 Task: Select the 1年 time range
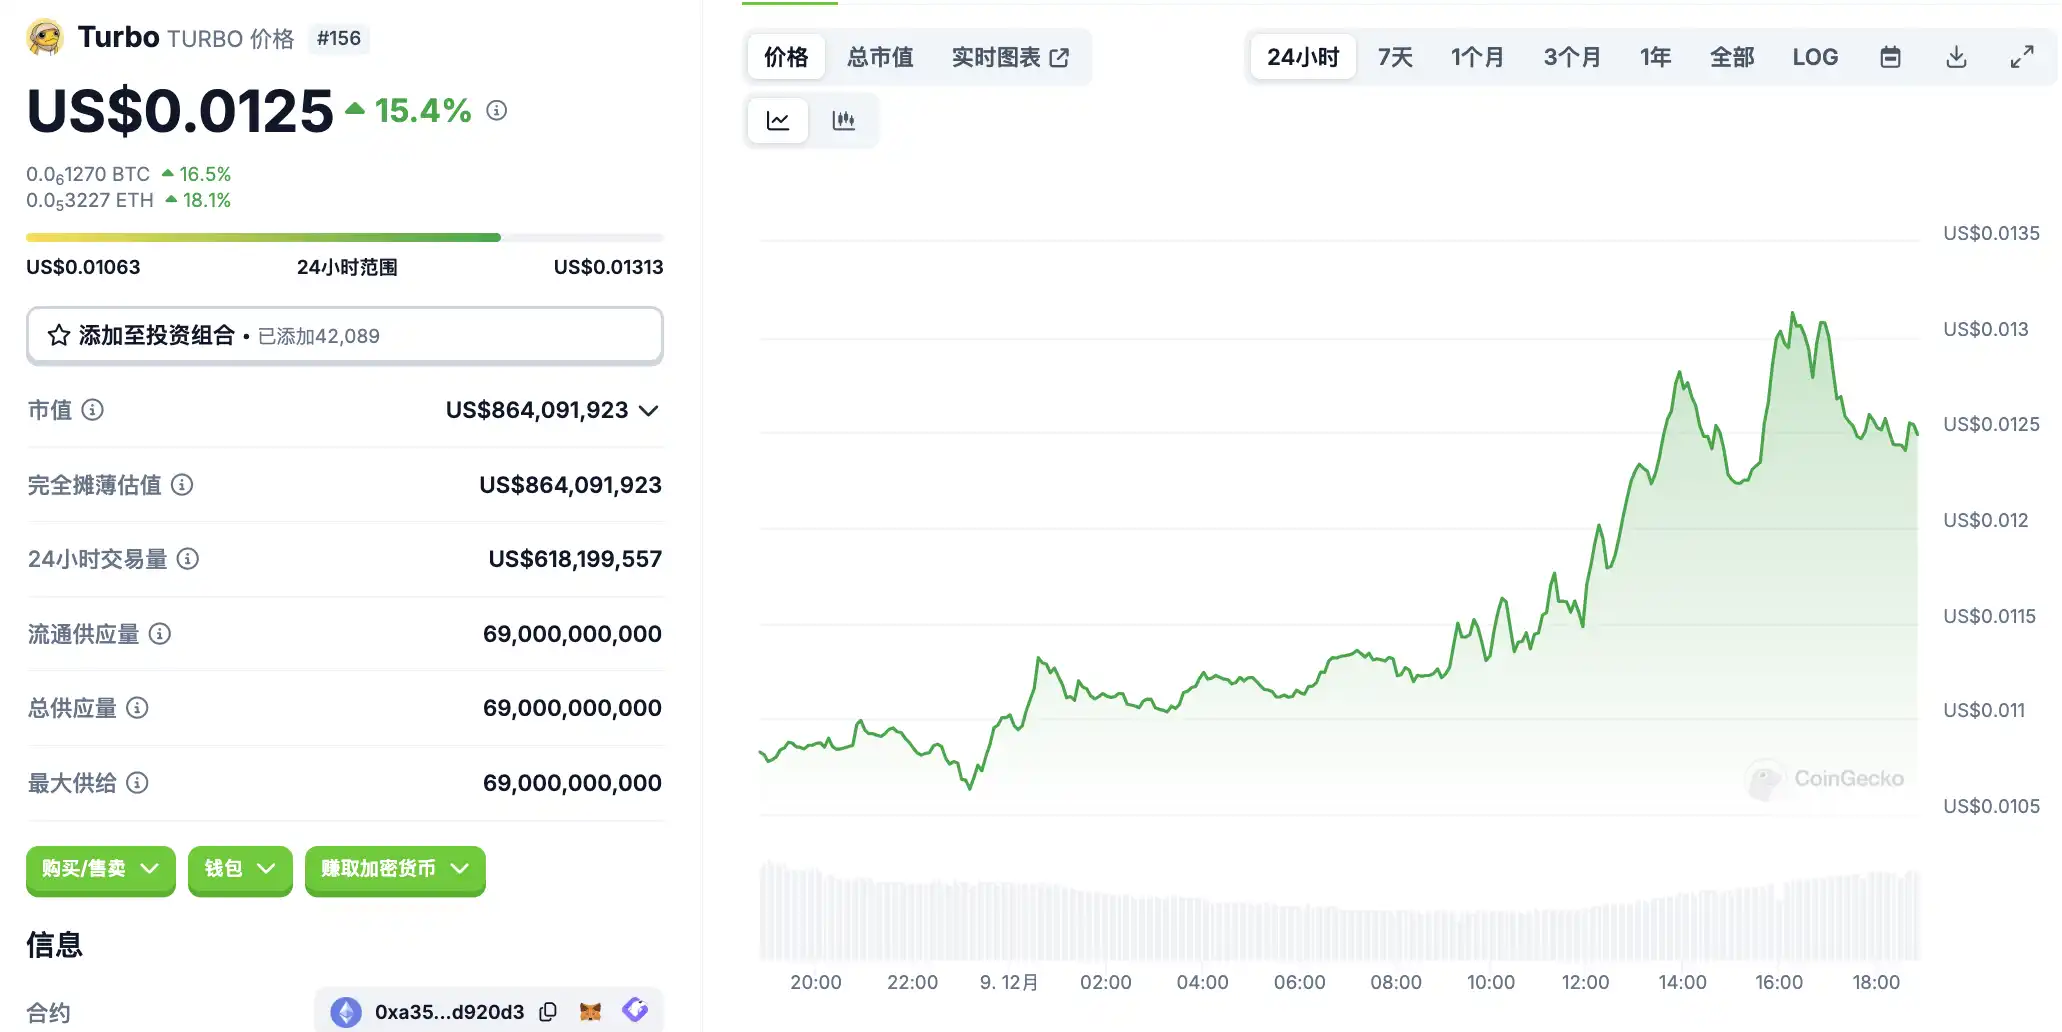click(x=1655, y=57)
